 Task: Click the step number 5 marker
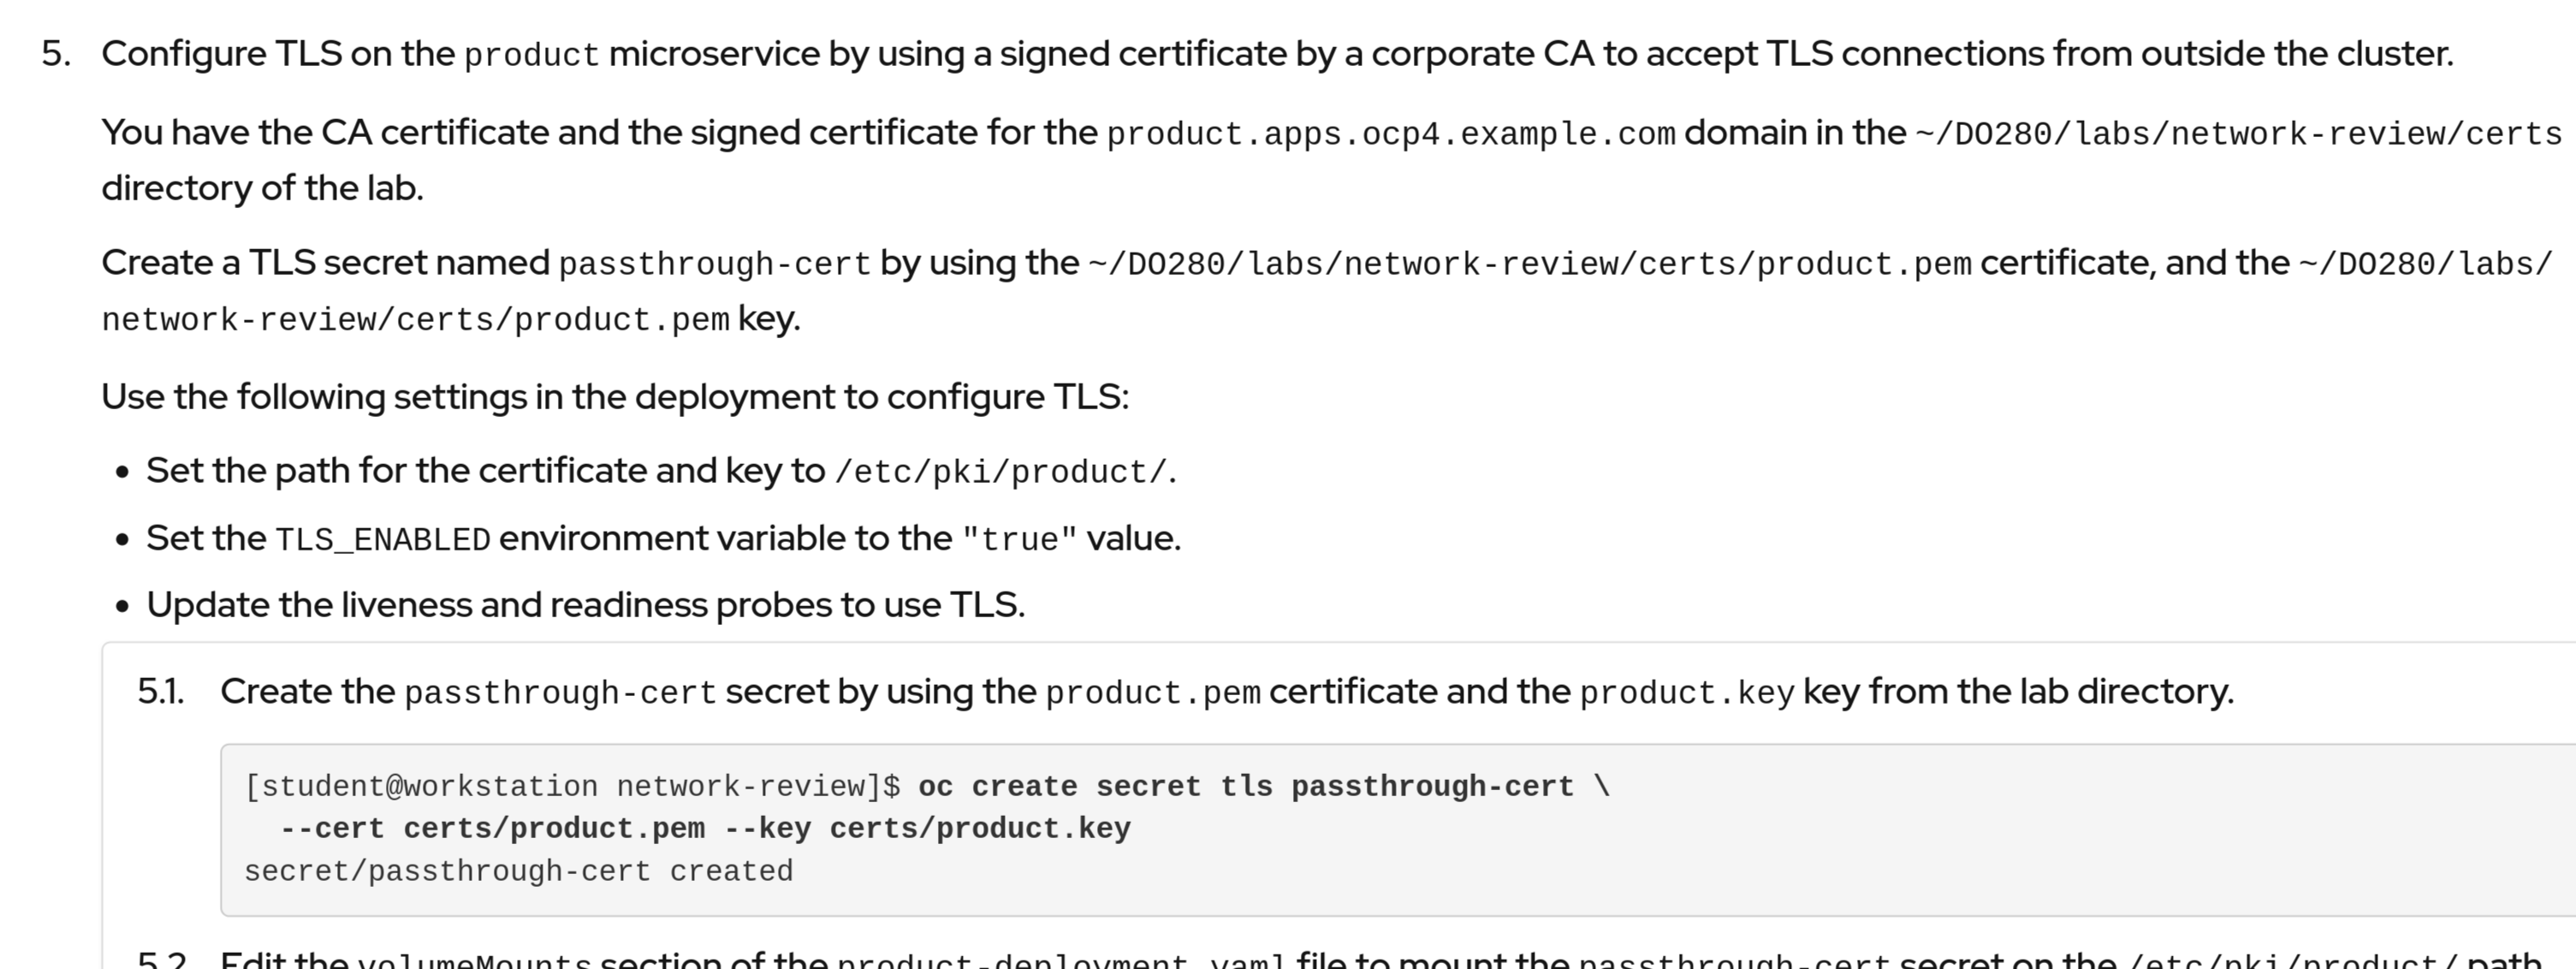56,54
